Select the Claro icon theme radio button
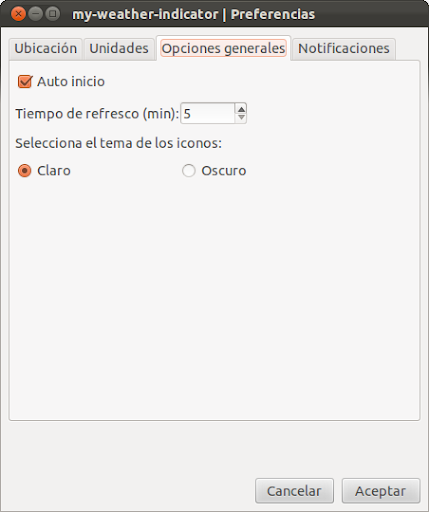 (25, 171)
